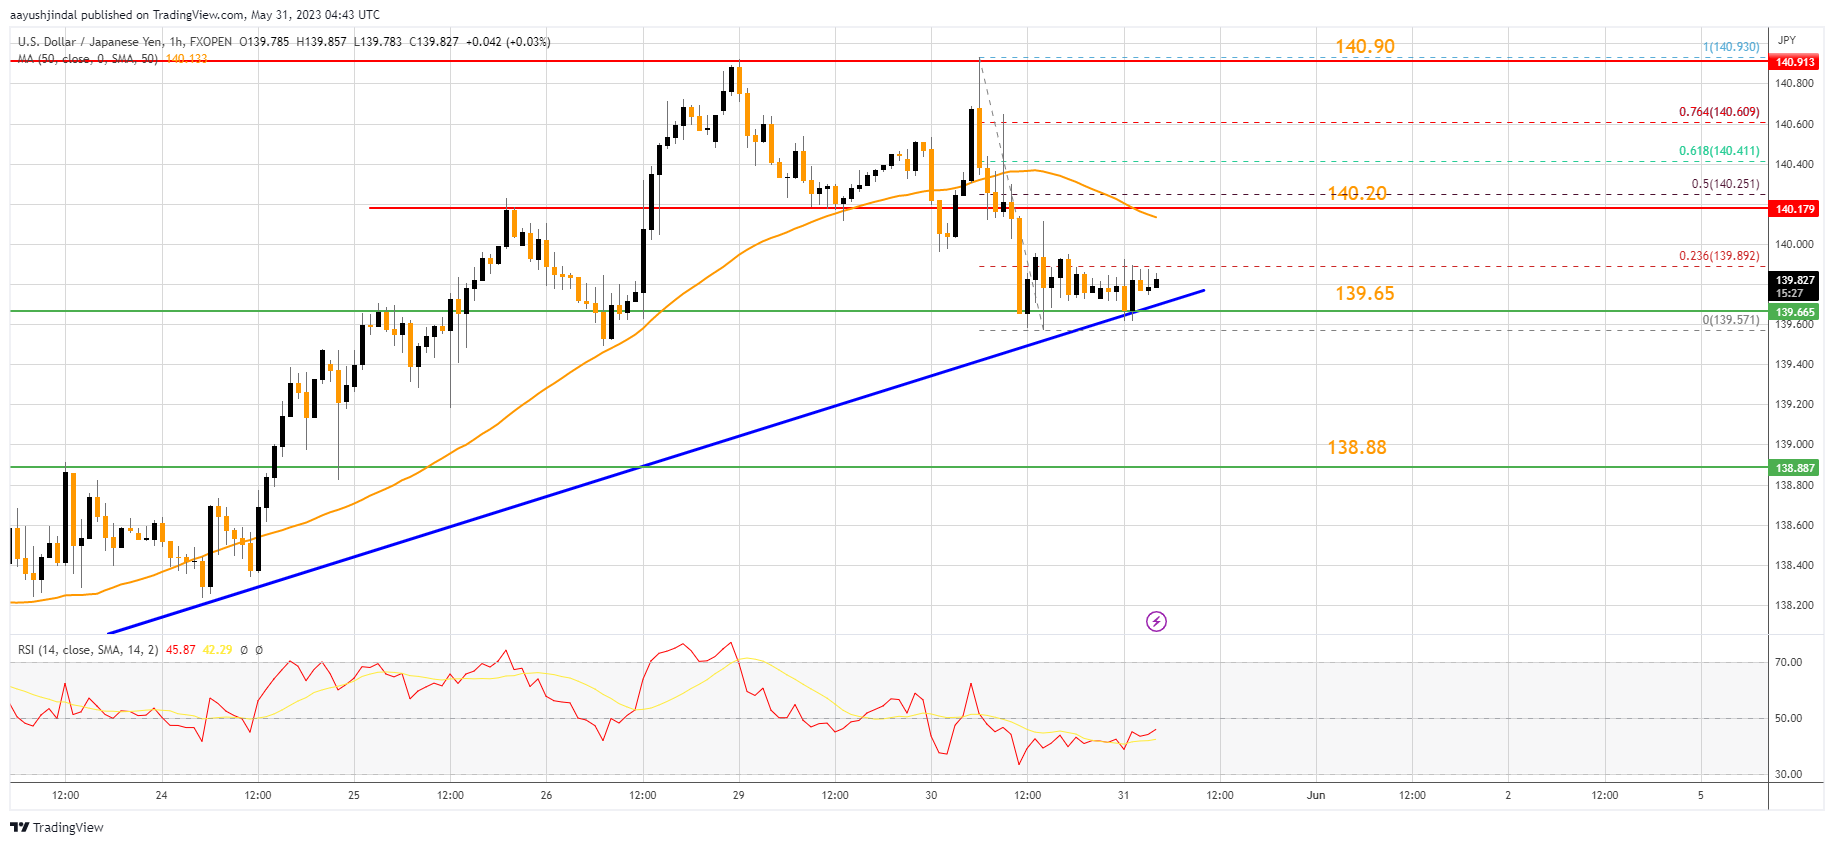Select the 1(140.930) Fibonacci label
The width and height of the screenshot is (1834, 845).
(x=1731, y=47)
